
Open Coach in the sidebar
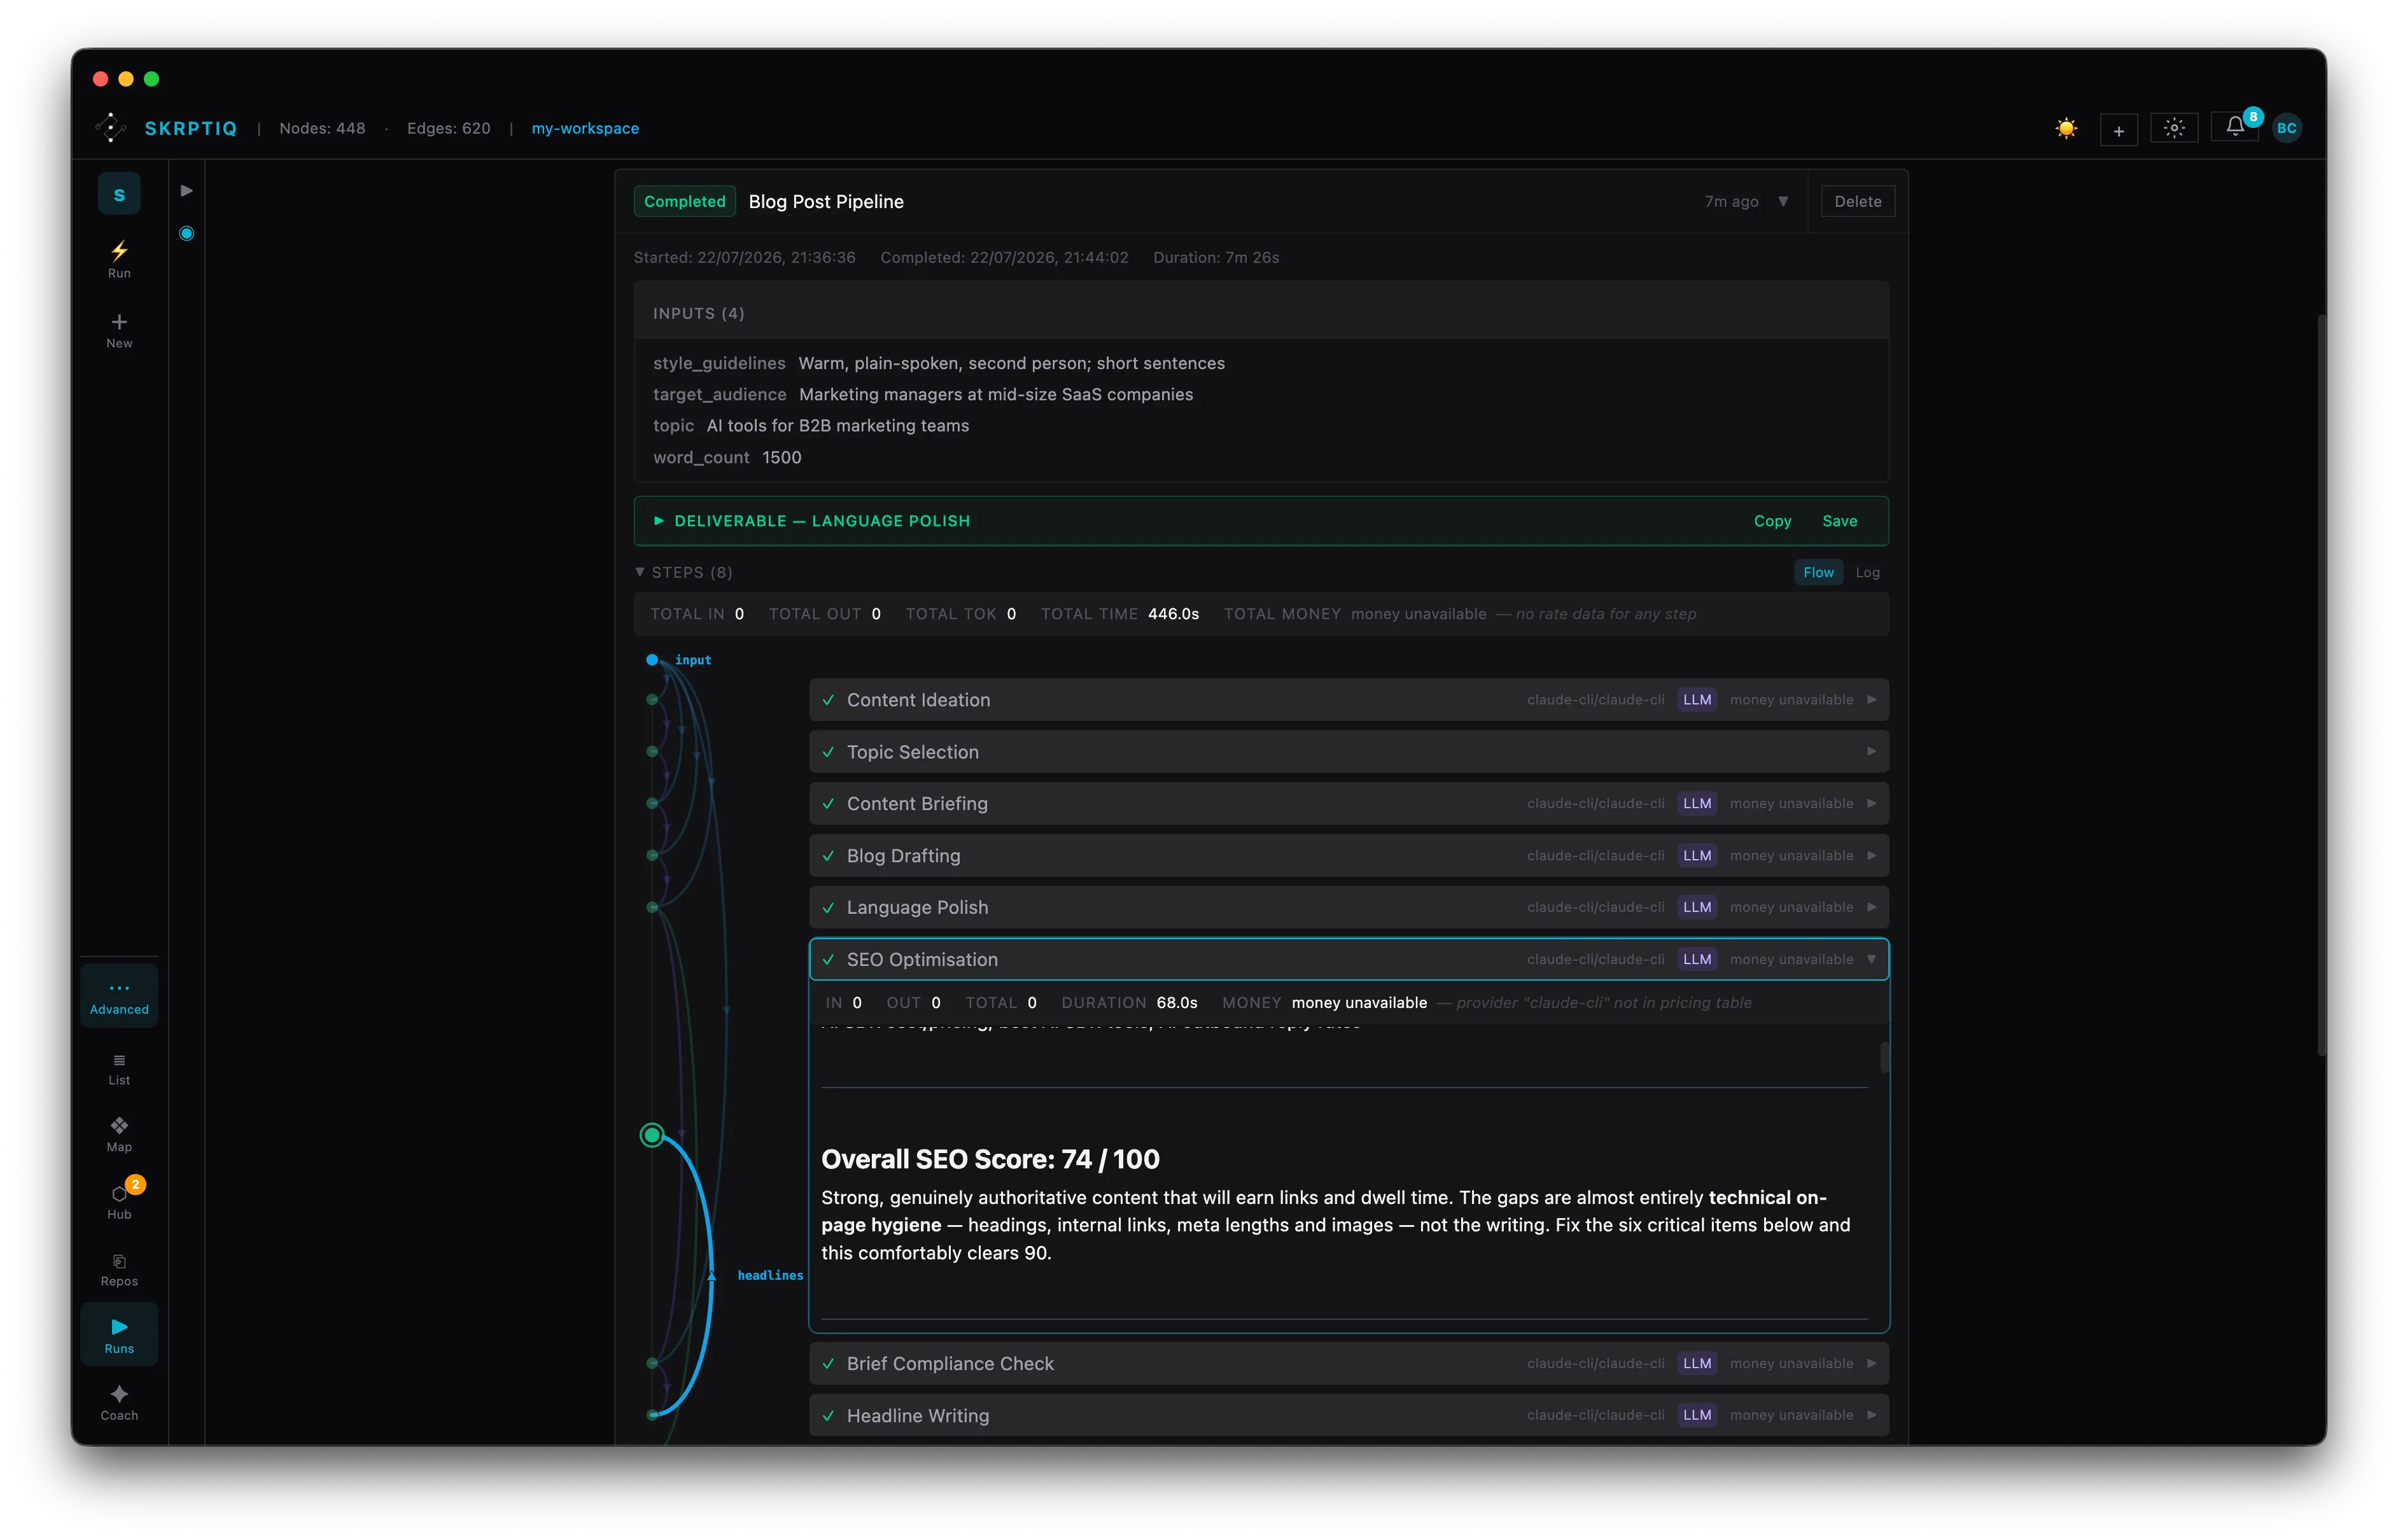tap(119, 1403)
